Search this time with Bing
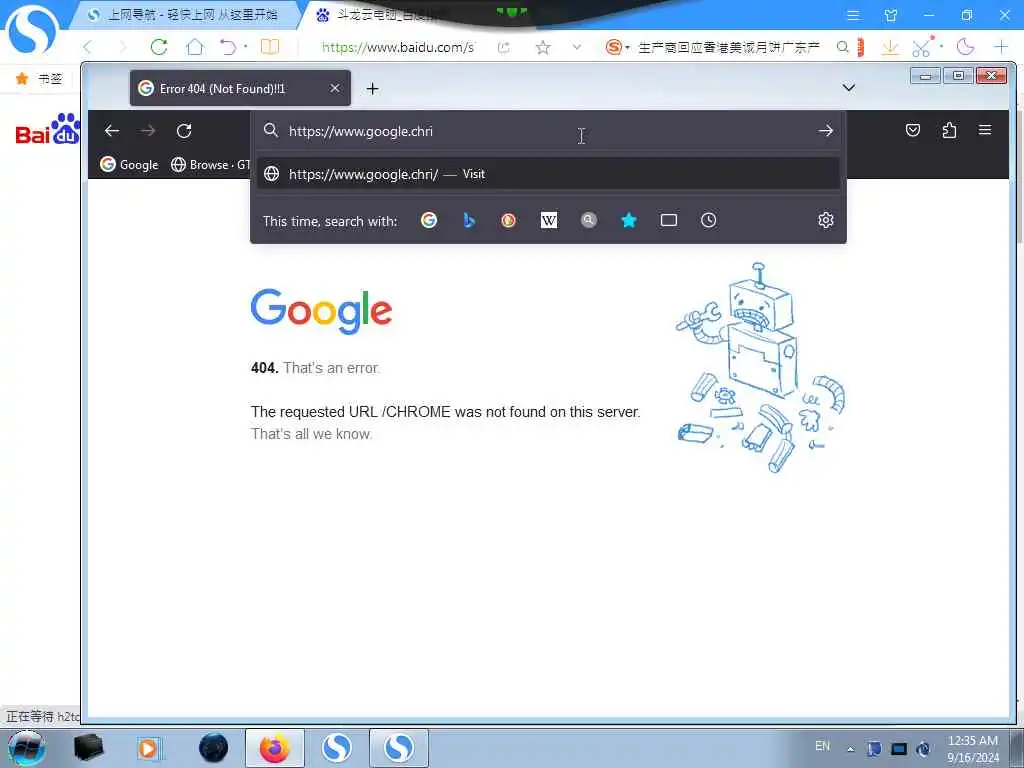The height and width of the screenshot is (768, 1024). tap(469, 220)
